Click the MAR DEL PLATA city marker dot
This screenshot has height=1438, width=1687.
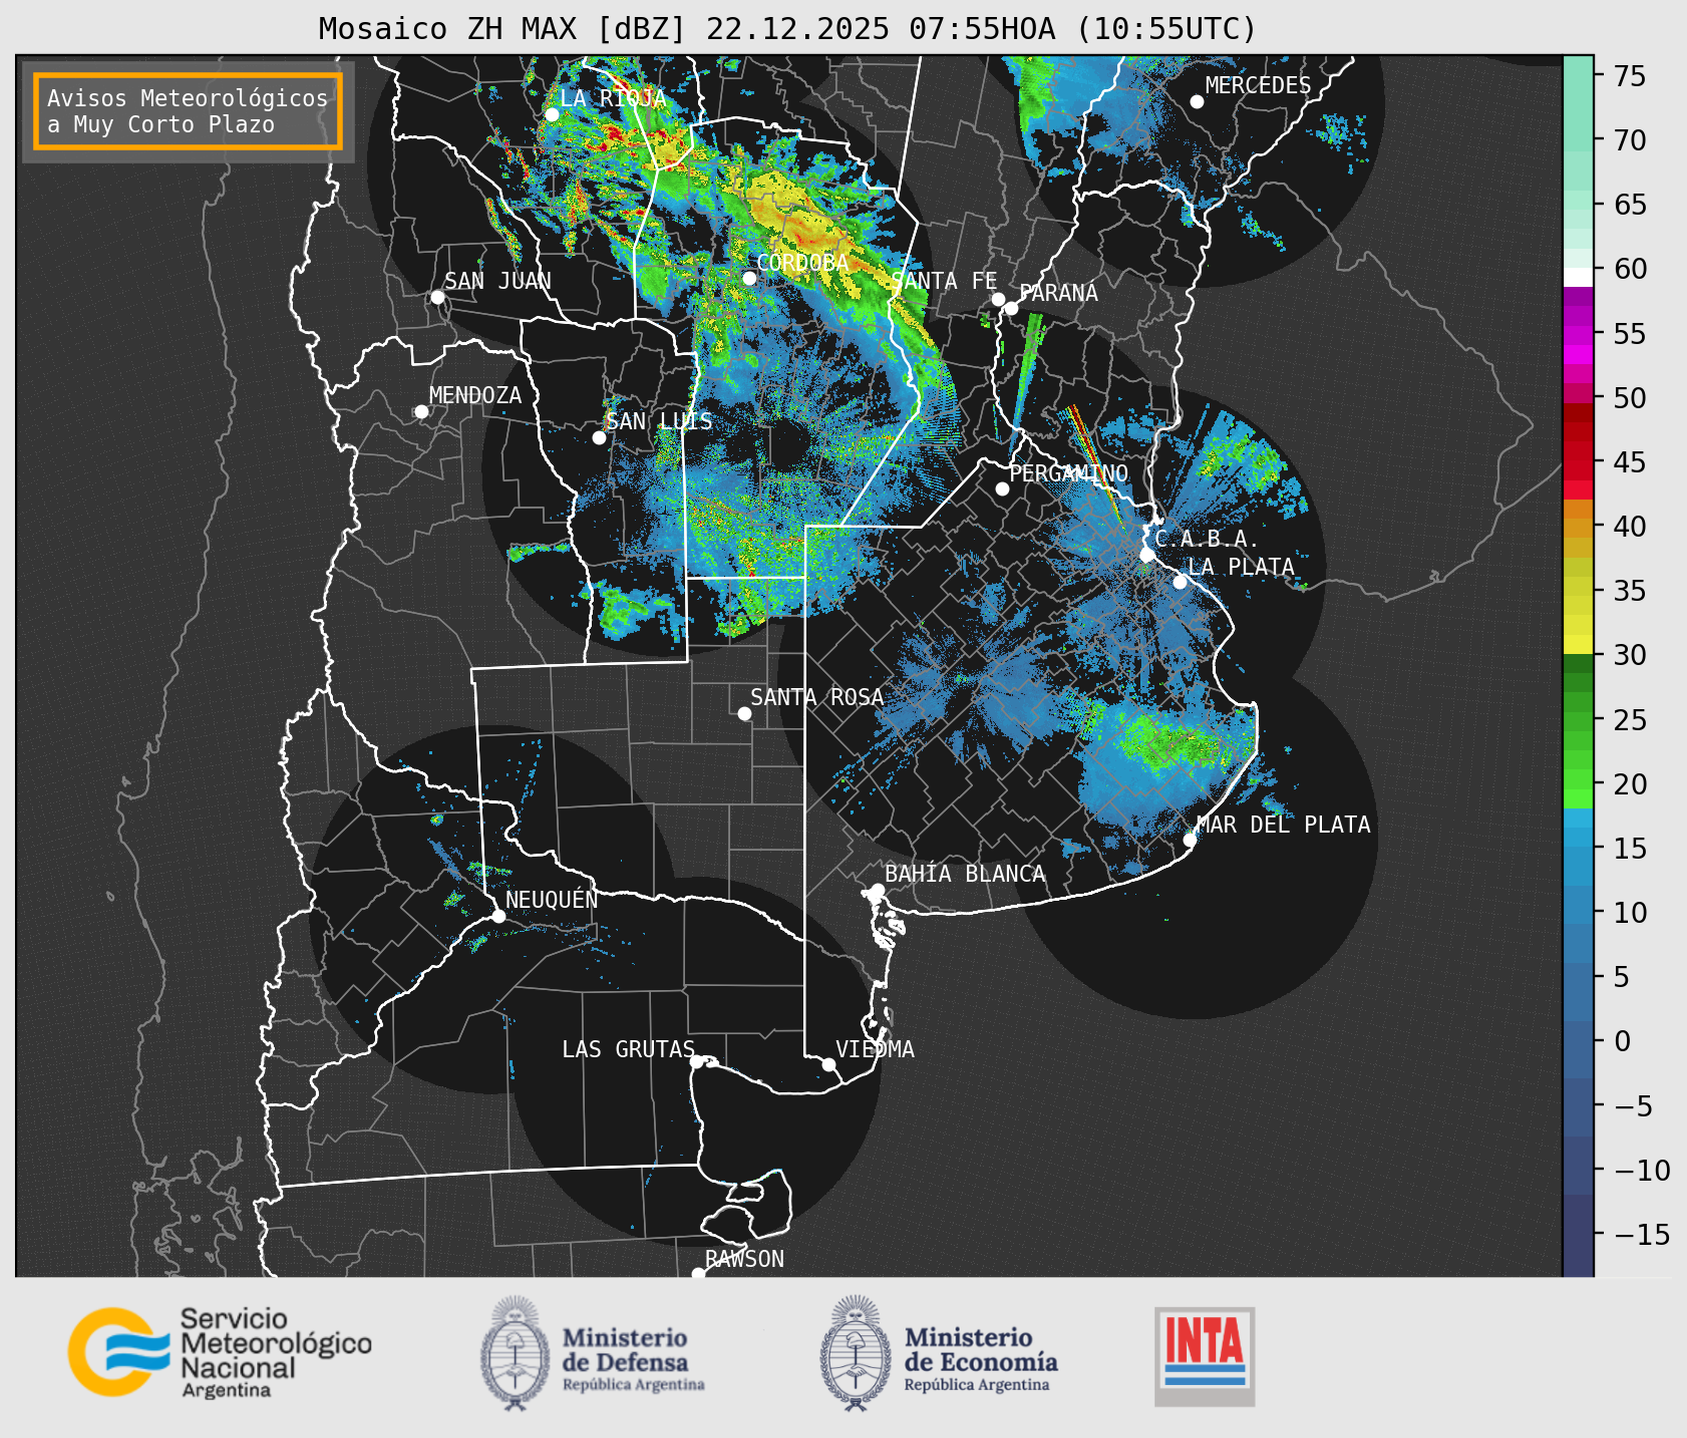click(1190, 840)
